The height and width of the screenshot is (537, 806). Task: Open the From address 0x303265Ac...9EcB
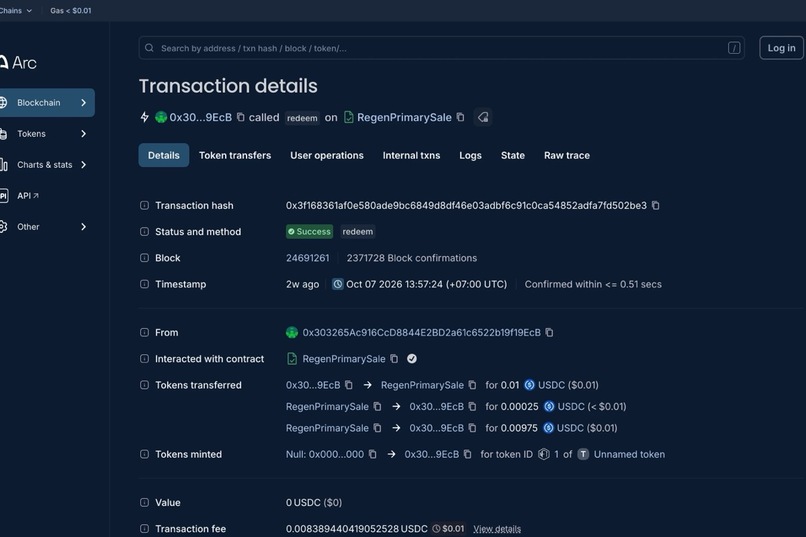422,332
